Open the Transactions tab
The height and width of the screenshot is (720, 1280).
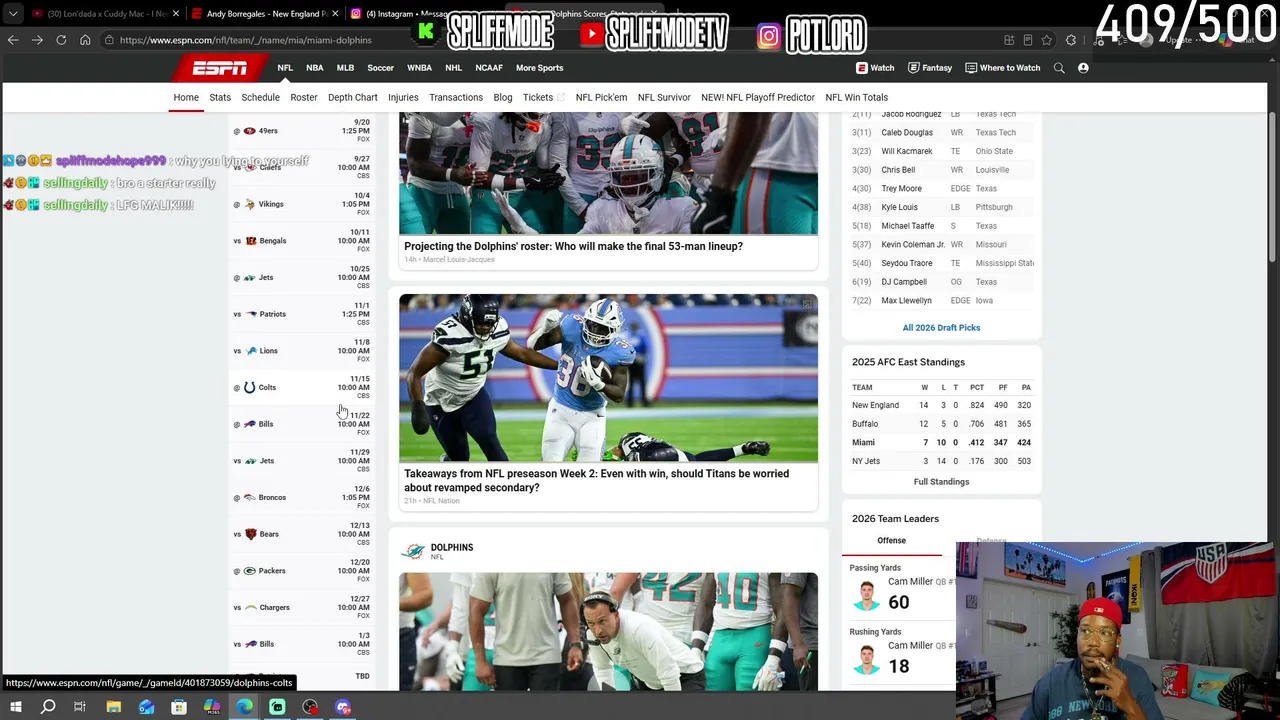point(456,97)
